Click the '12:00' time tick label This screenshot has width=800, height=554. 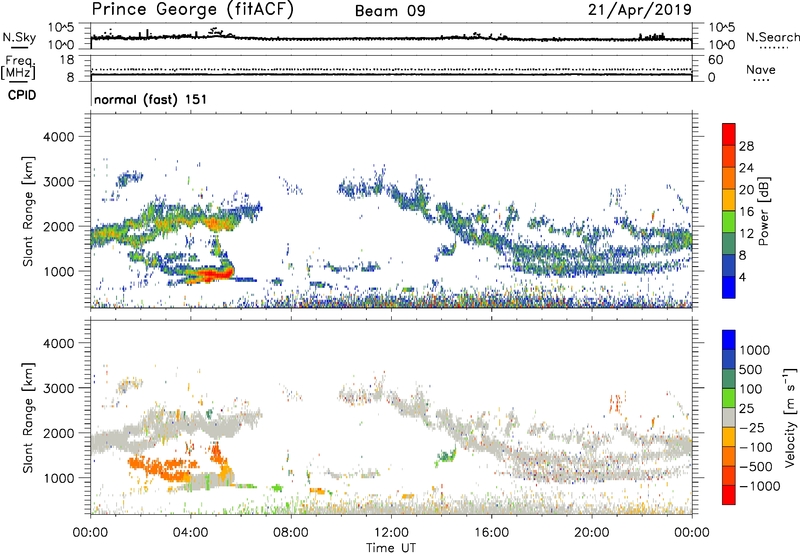(x=391, y=533)
